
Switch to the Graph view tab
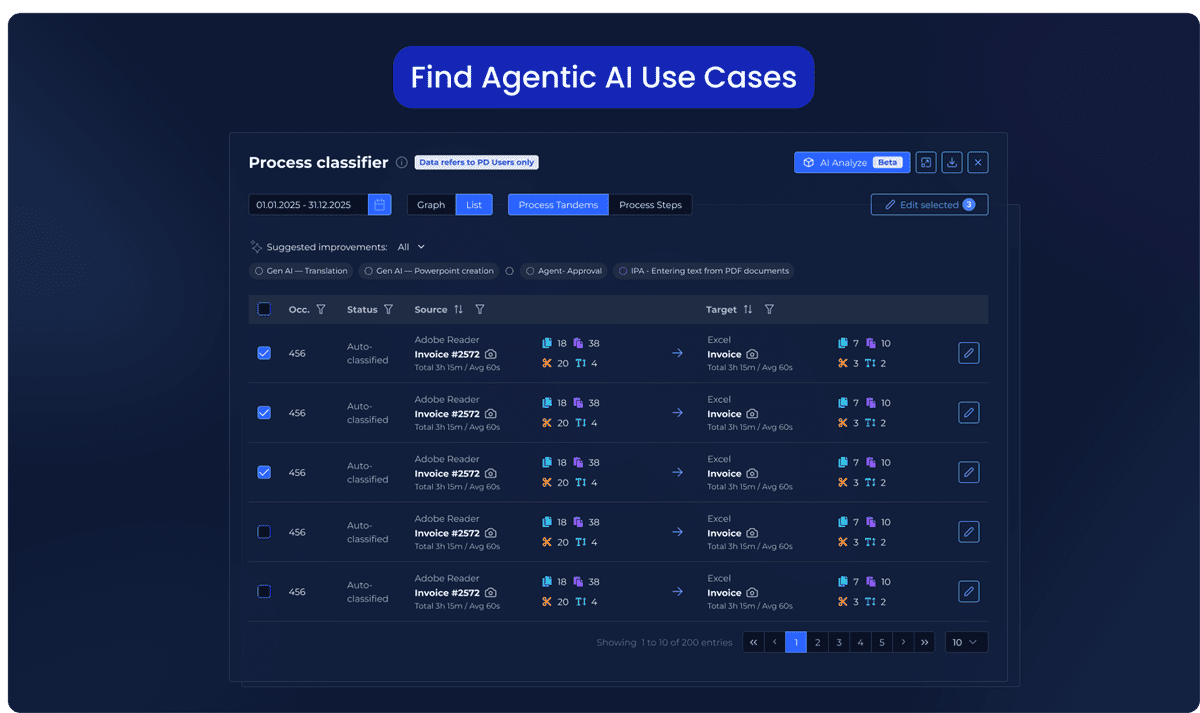tap(431, 205)
